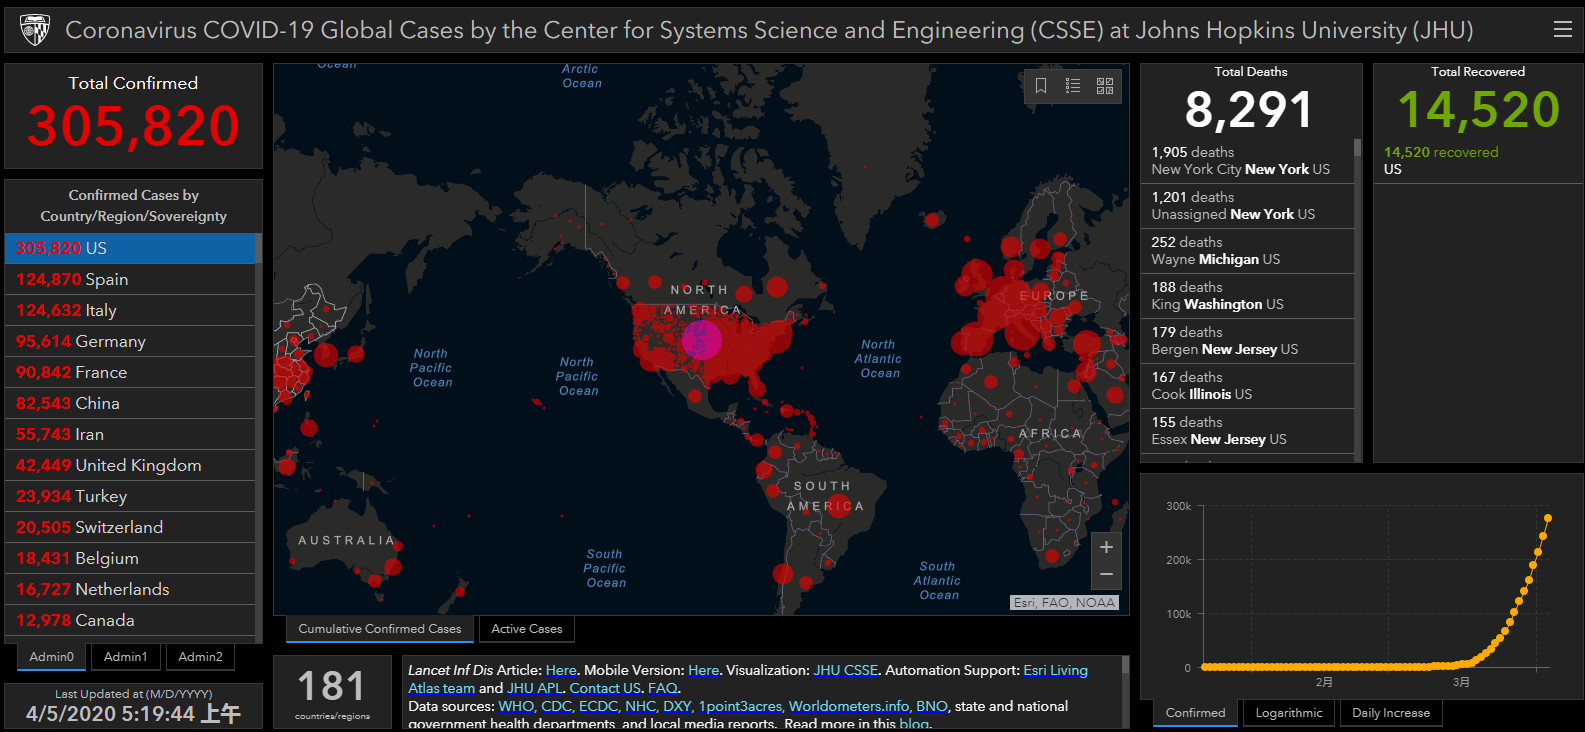Select Switzerland with 20,505 cases
Viewport: 1585px width, 732px height.
pos(130,527)
